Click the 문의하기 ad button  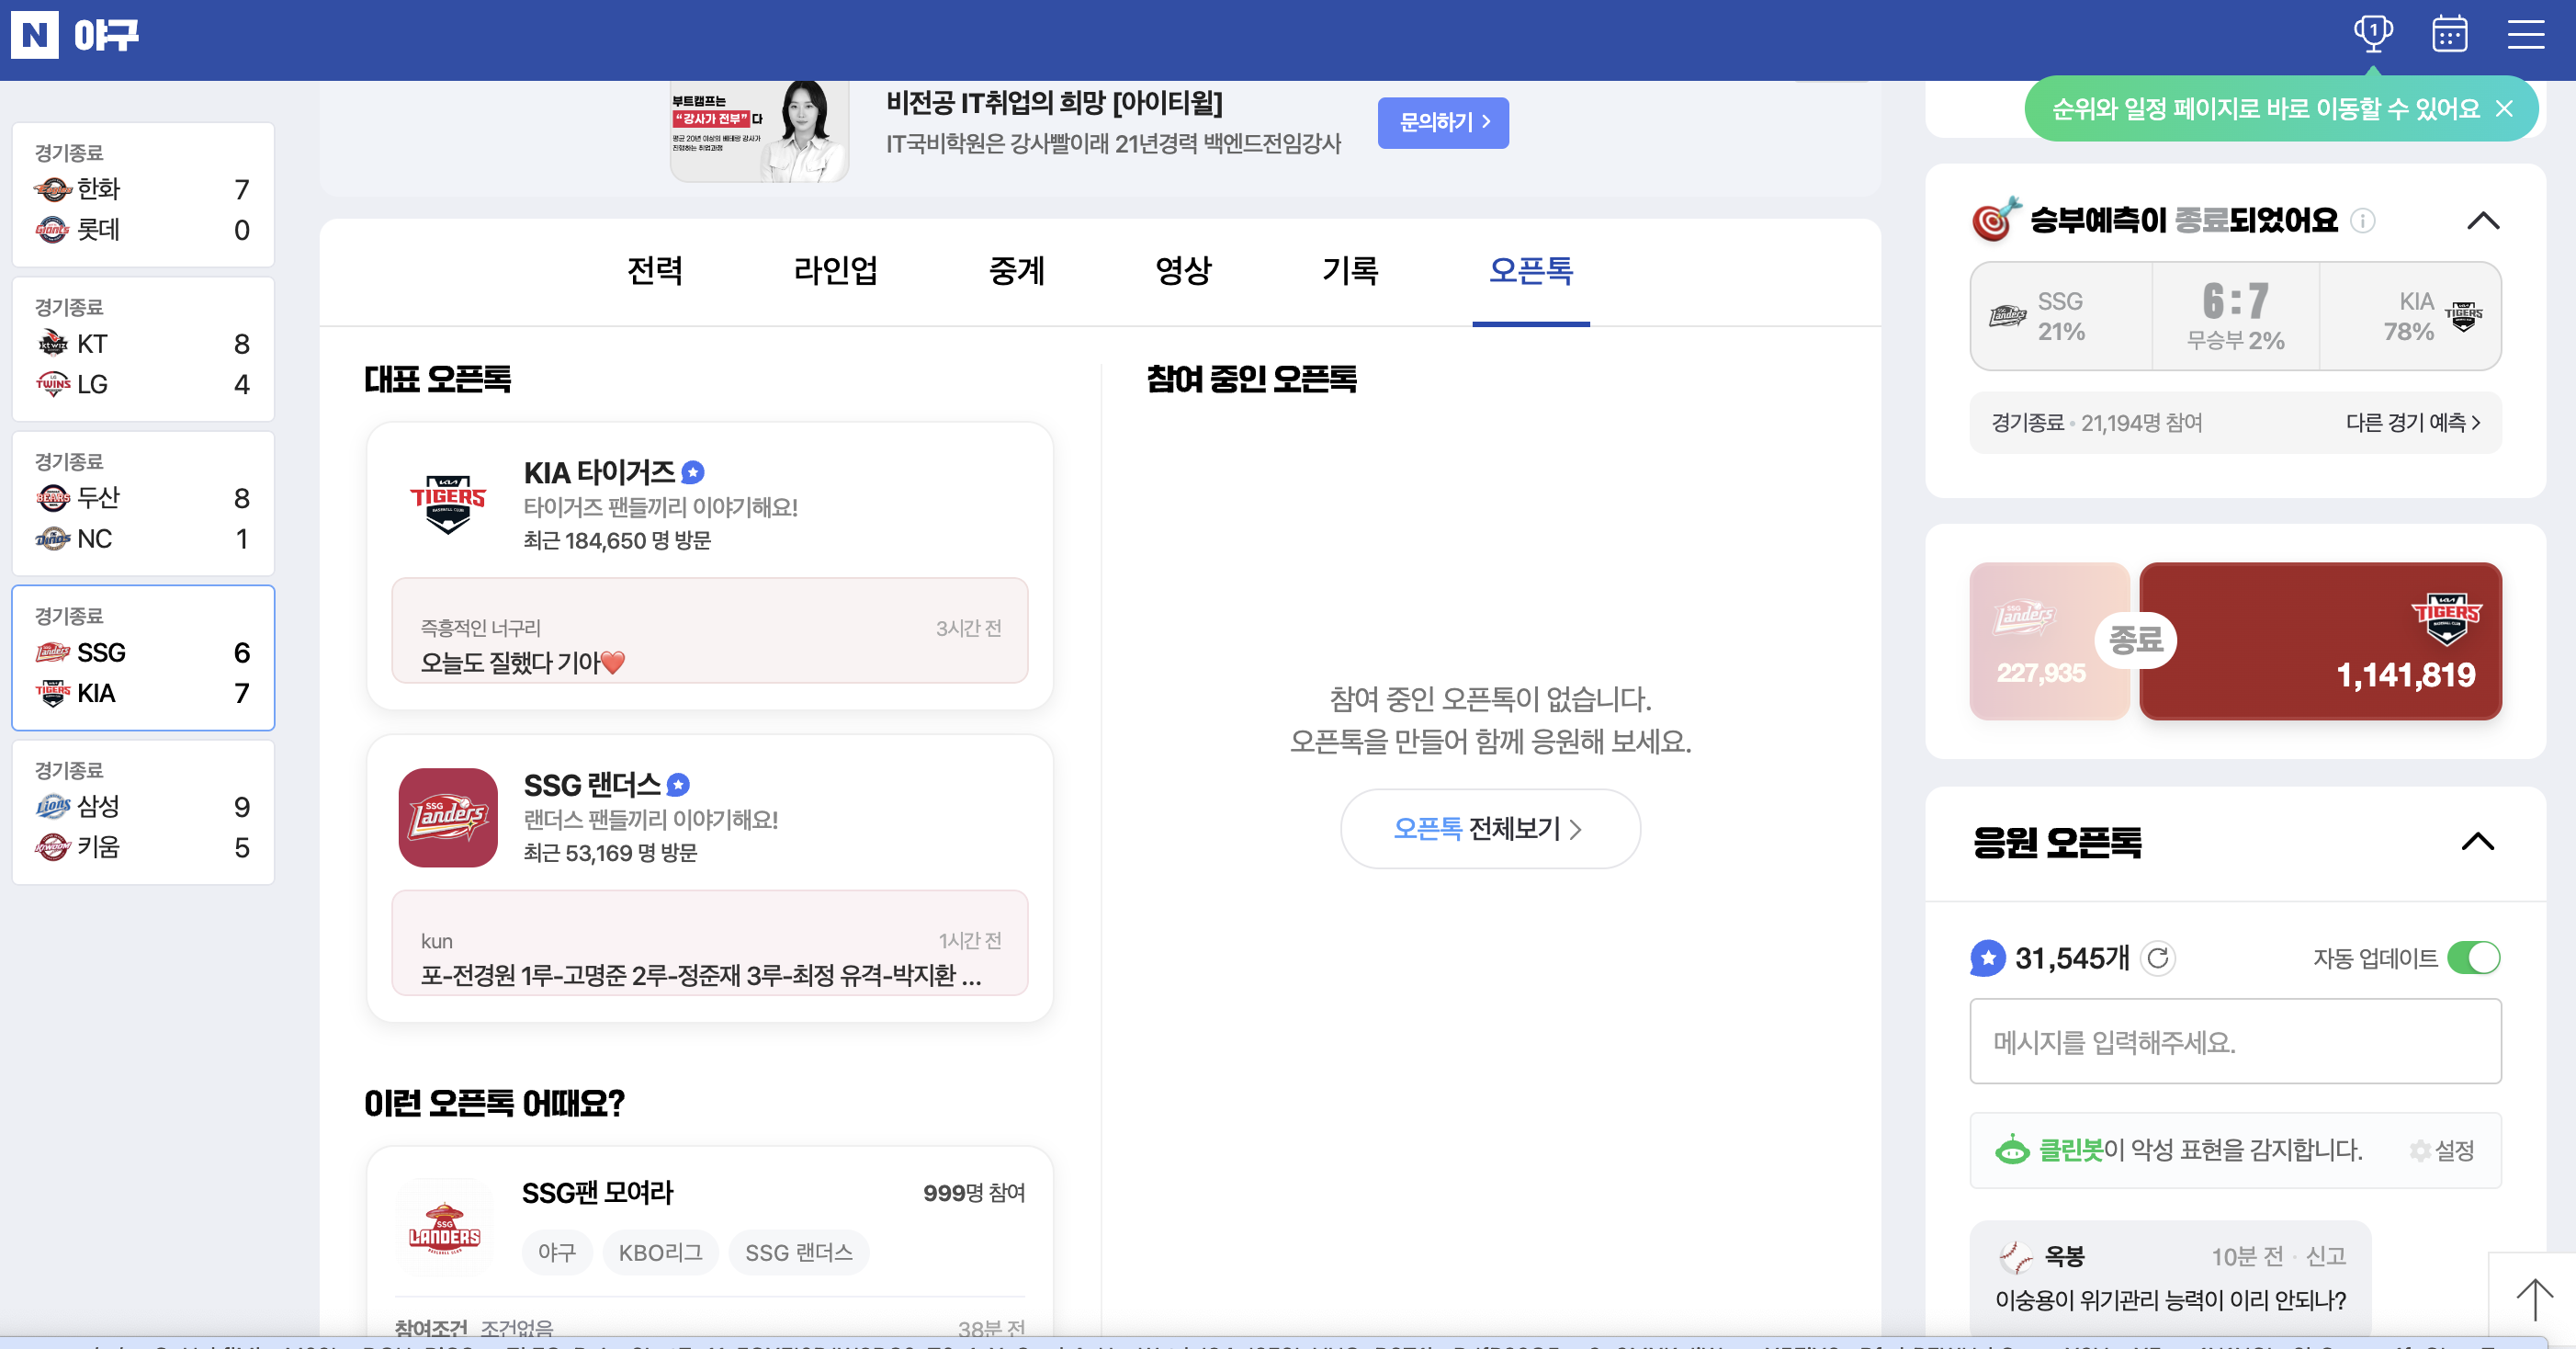(1442, 122)
